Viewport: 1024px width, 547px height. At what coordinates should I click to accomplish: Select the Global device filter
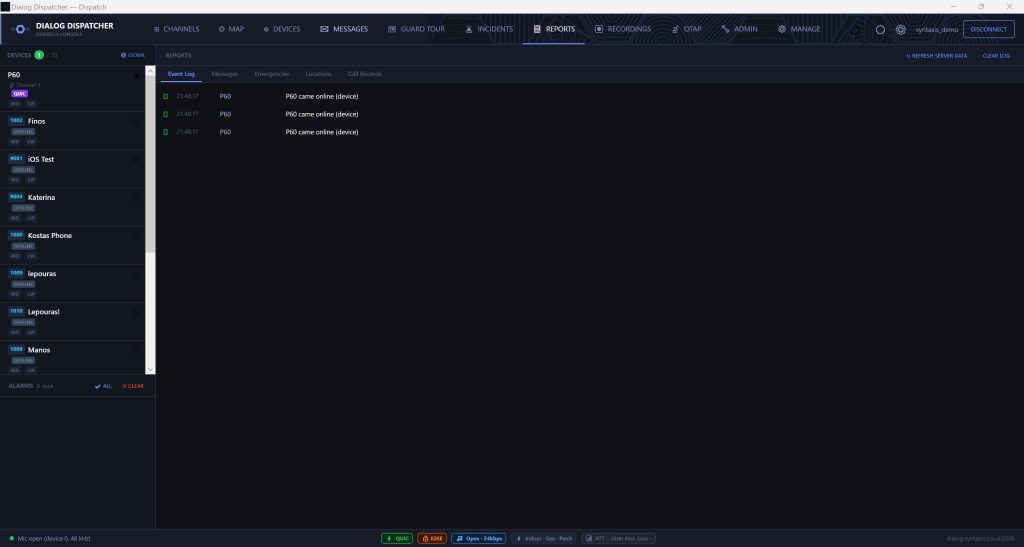(133, 55)
